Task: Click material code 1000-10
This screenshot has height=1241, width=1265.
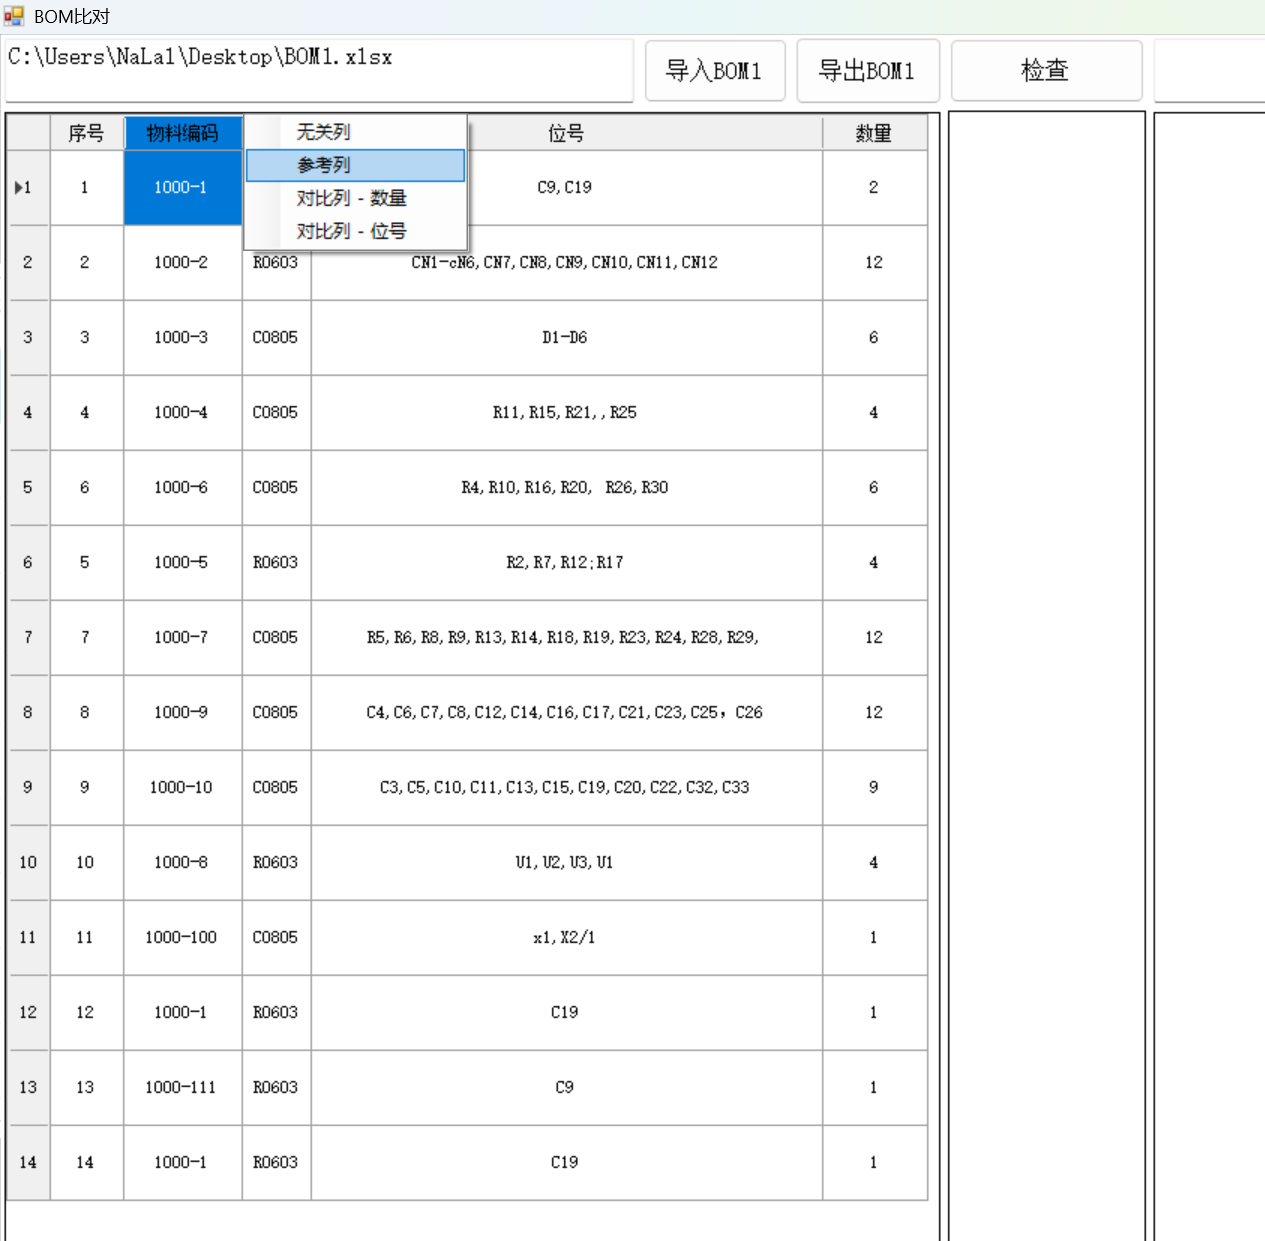Action: pyautogui.click(x=182, y=788)
